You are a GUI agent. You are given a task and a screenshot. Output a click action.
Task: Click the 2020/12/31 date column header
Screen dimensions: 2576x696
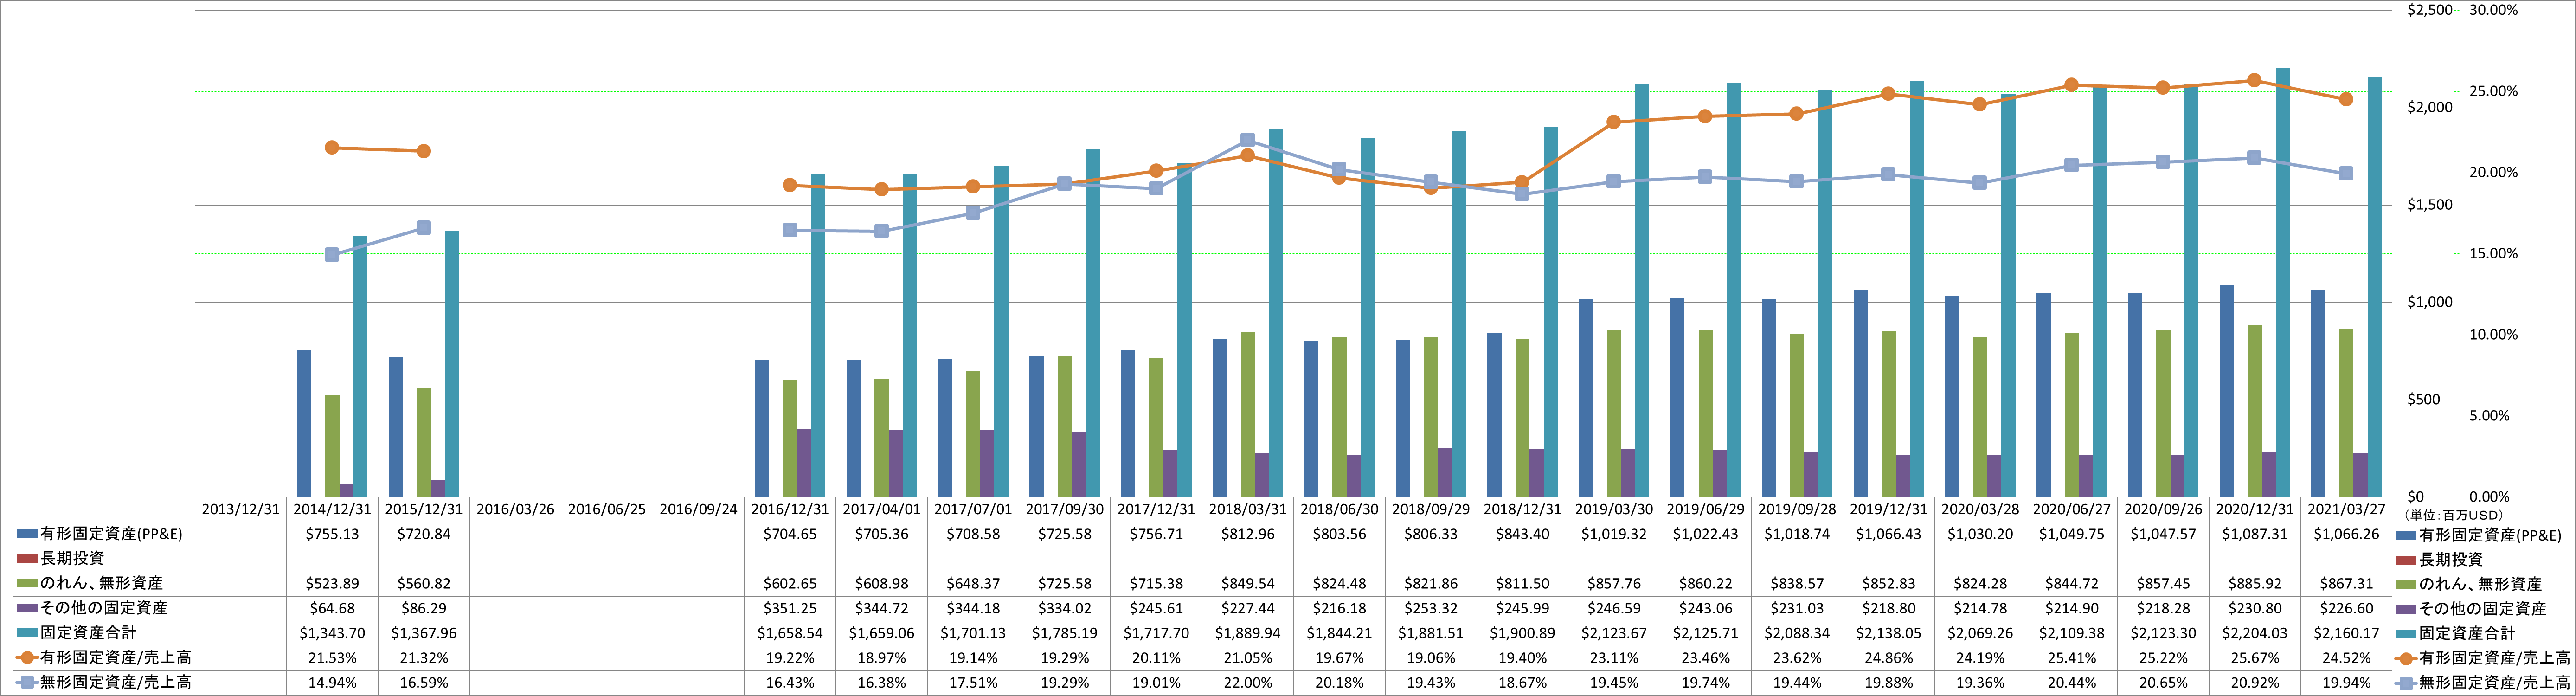point(2255,509)
